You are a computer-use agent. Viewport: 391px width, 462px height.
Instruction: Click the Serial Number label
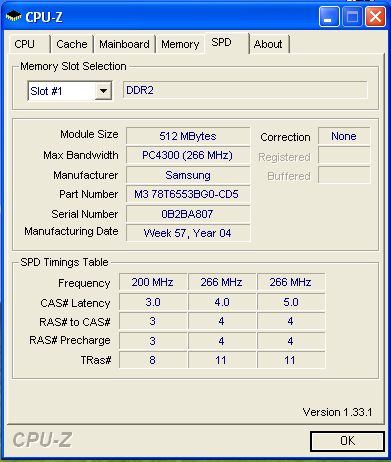[85, 214]
